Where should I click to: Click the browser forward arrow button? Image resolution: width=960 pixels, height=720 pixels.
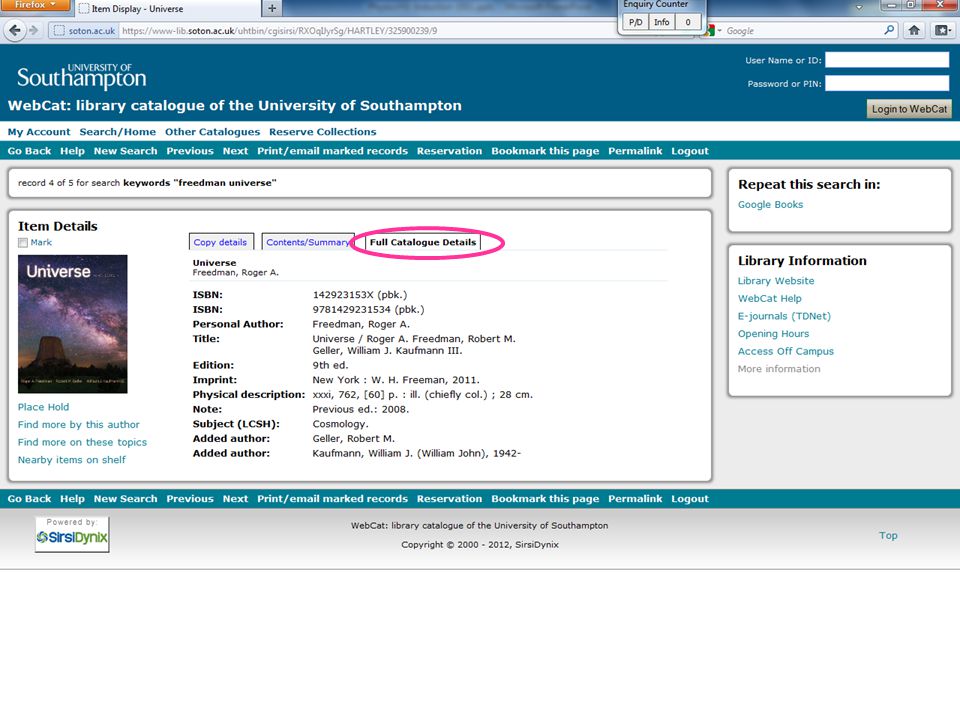coord(34,31)
